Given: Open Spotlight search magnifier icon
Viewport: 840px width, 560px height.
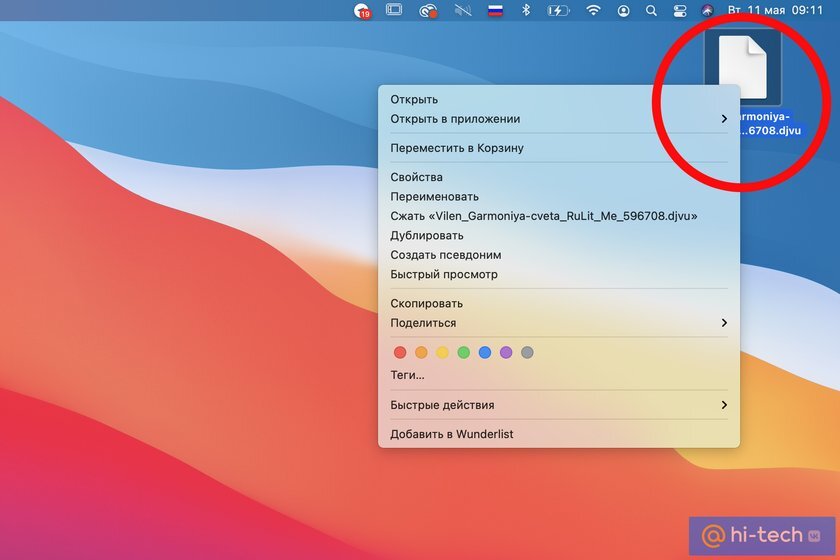Looking at the screenshot, I should 651,10.
